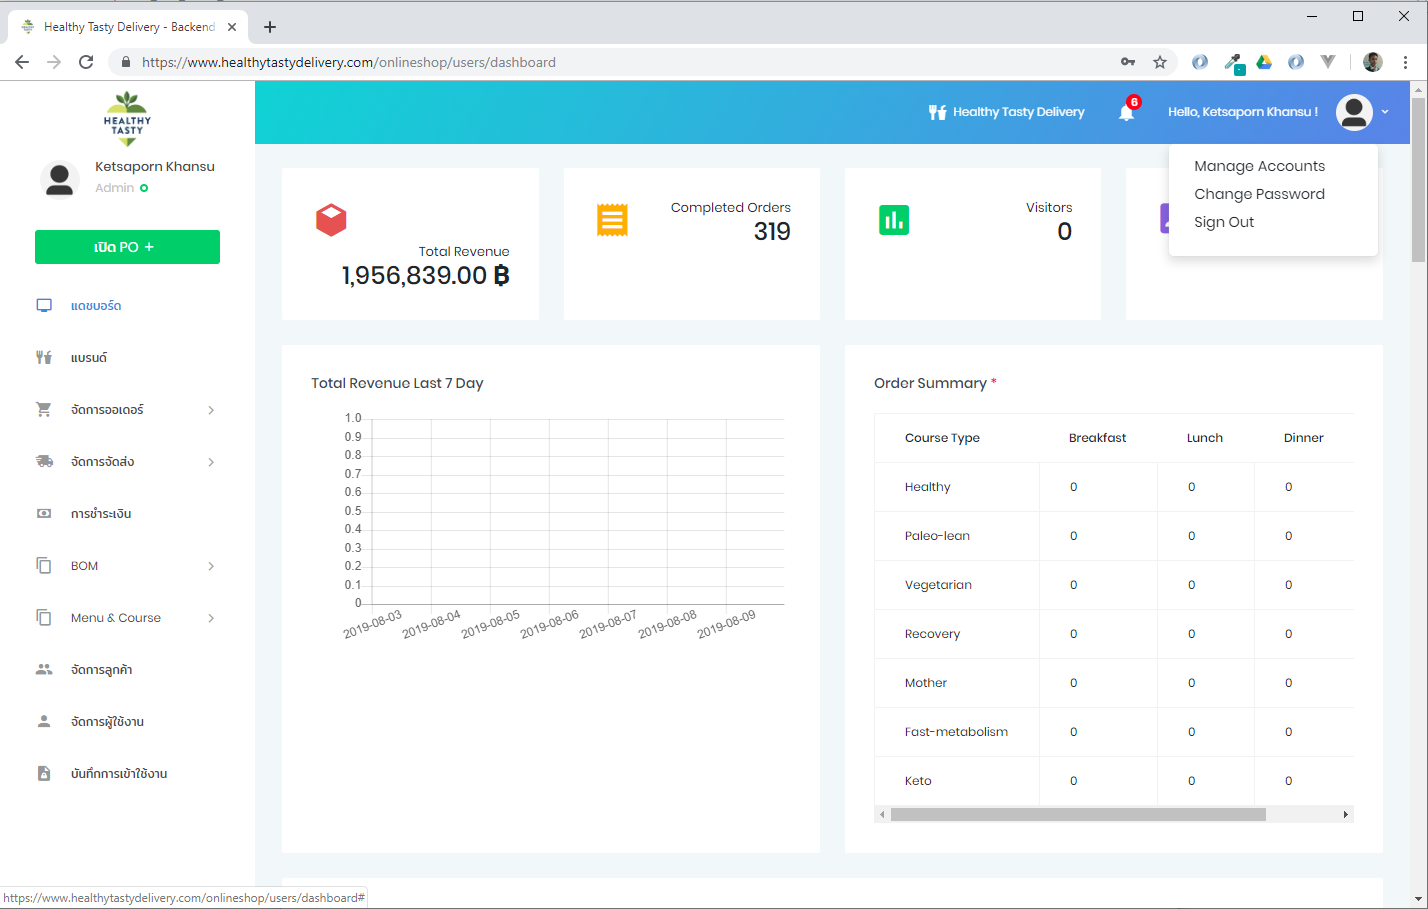Click the payment cash icon in sidebar
This screenshot has width=1428, height=909.
tap(44, 513)
